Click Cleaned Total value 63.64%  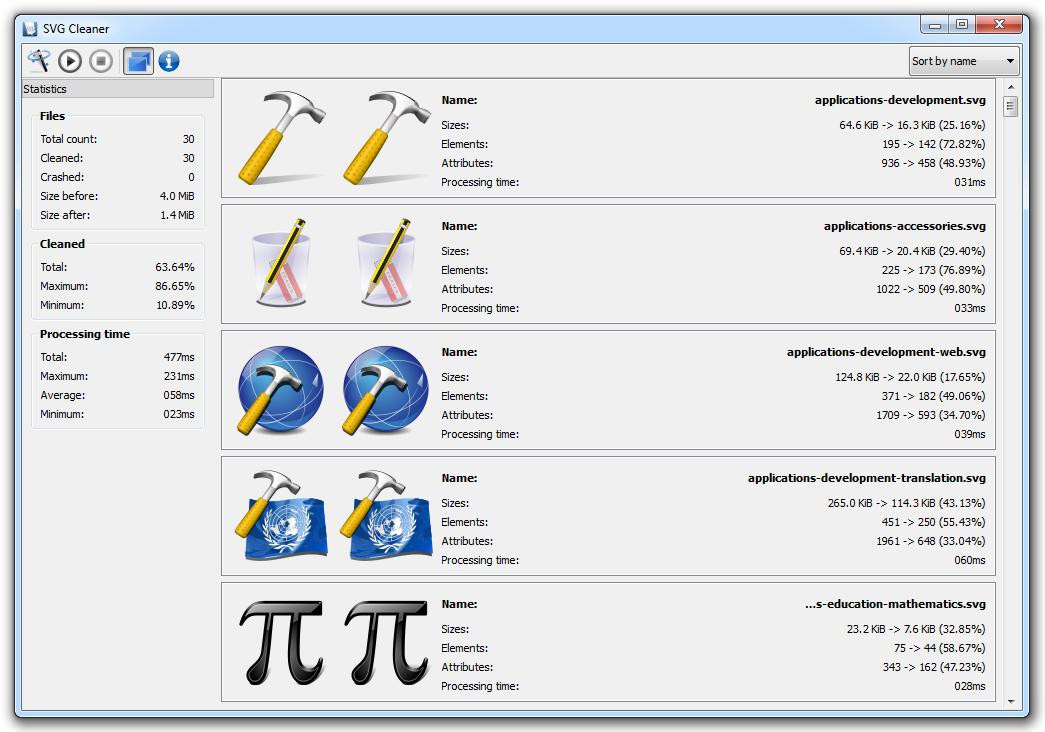click(175, 267)
